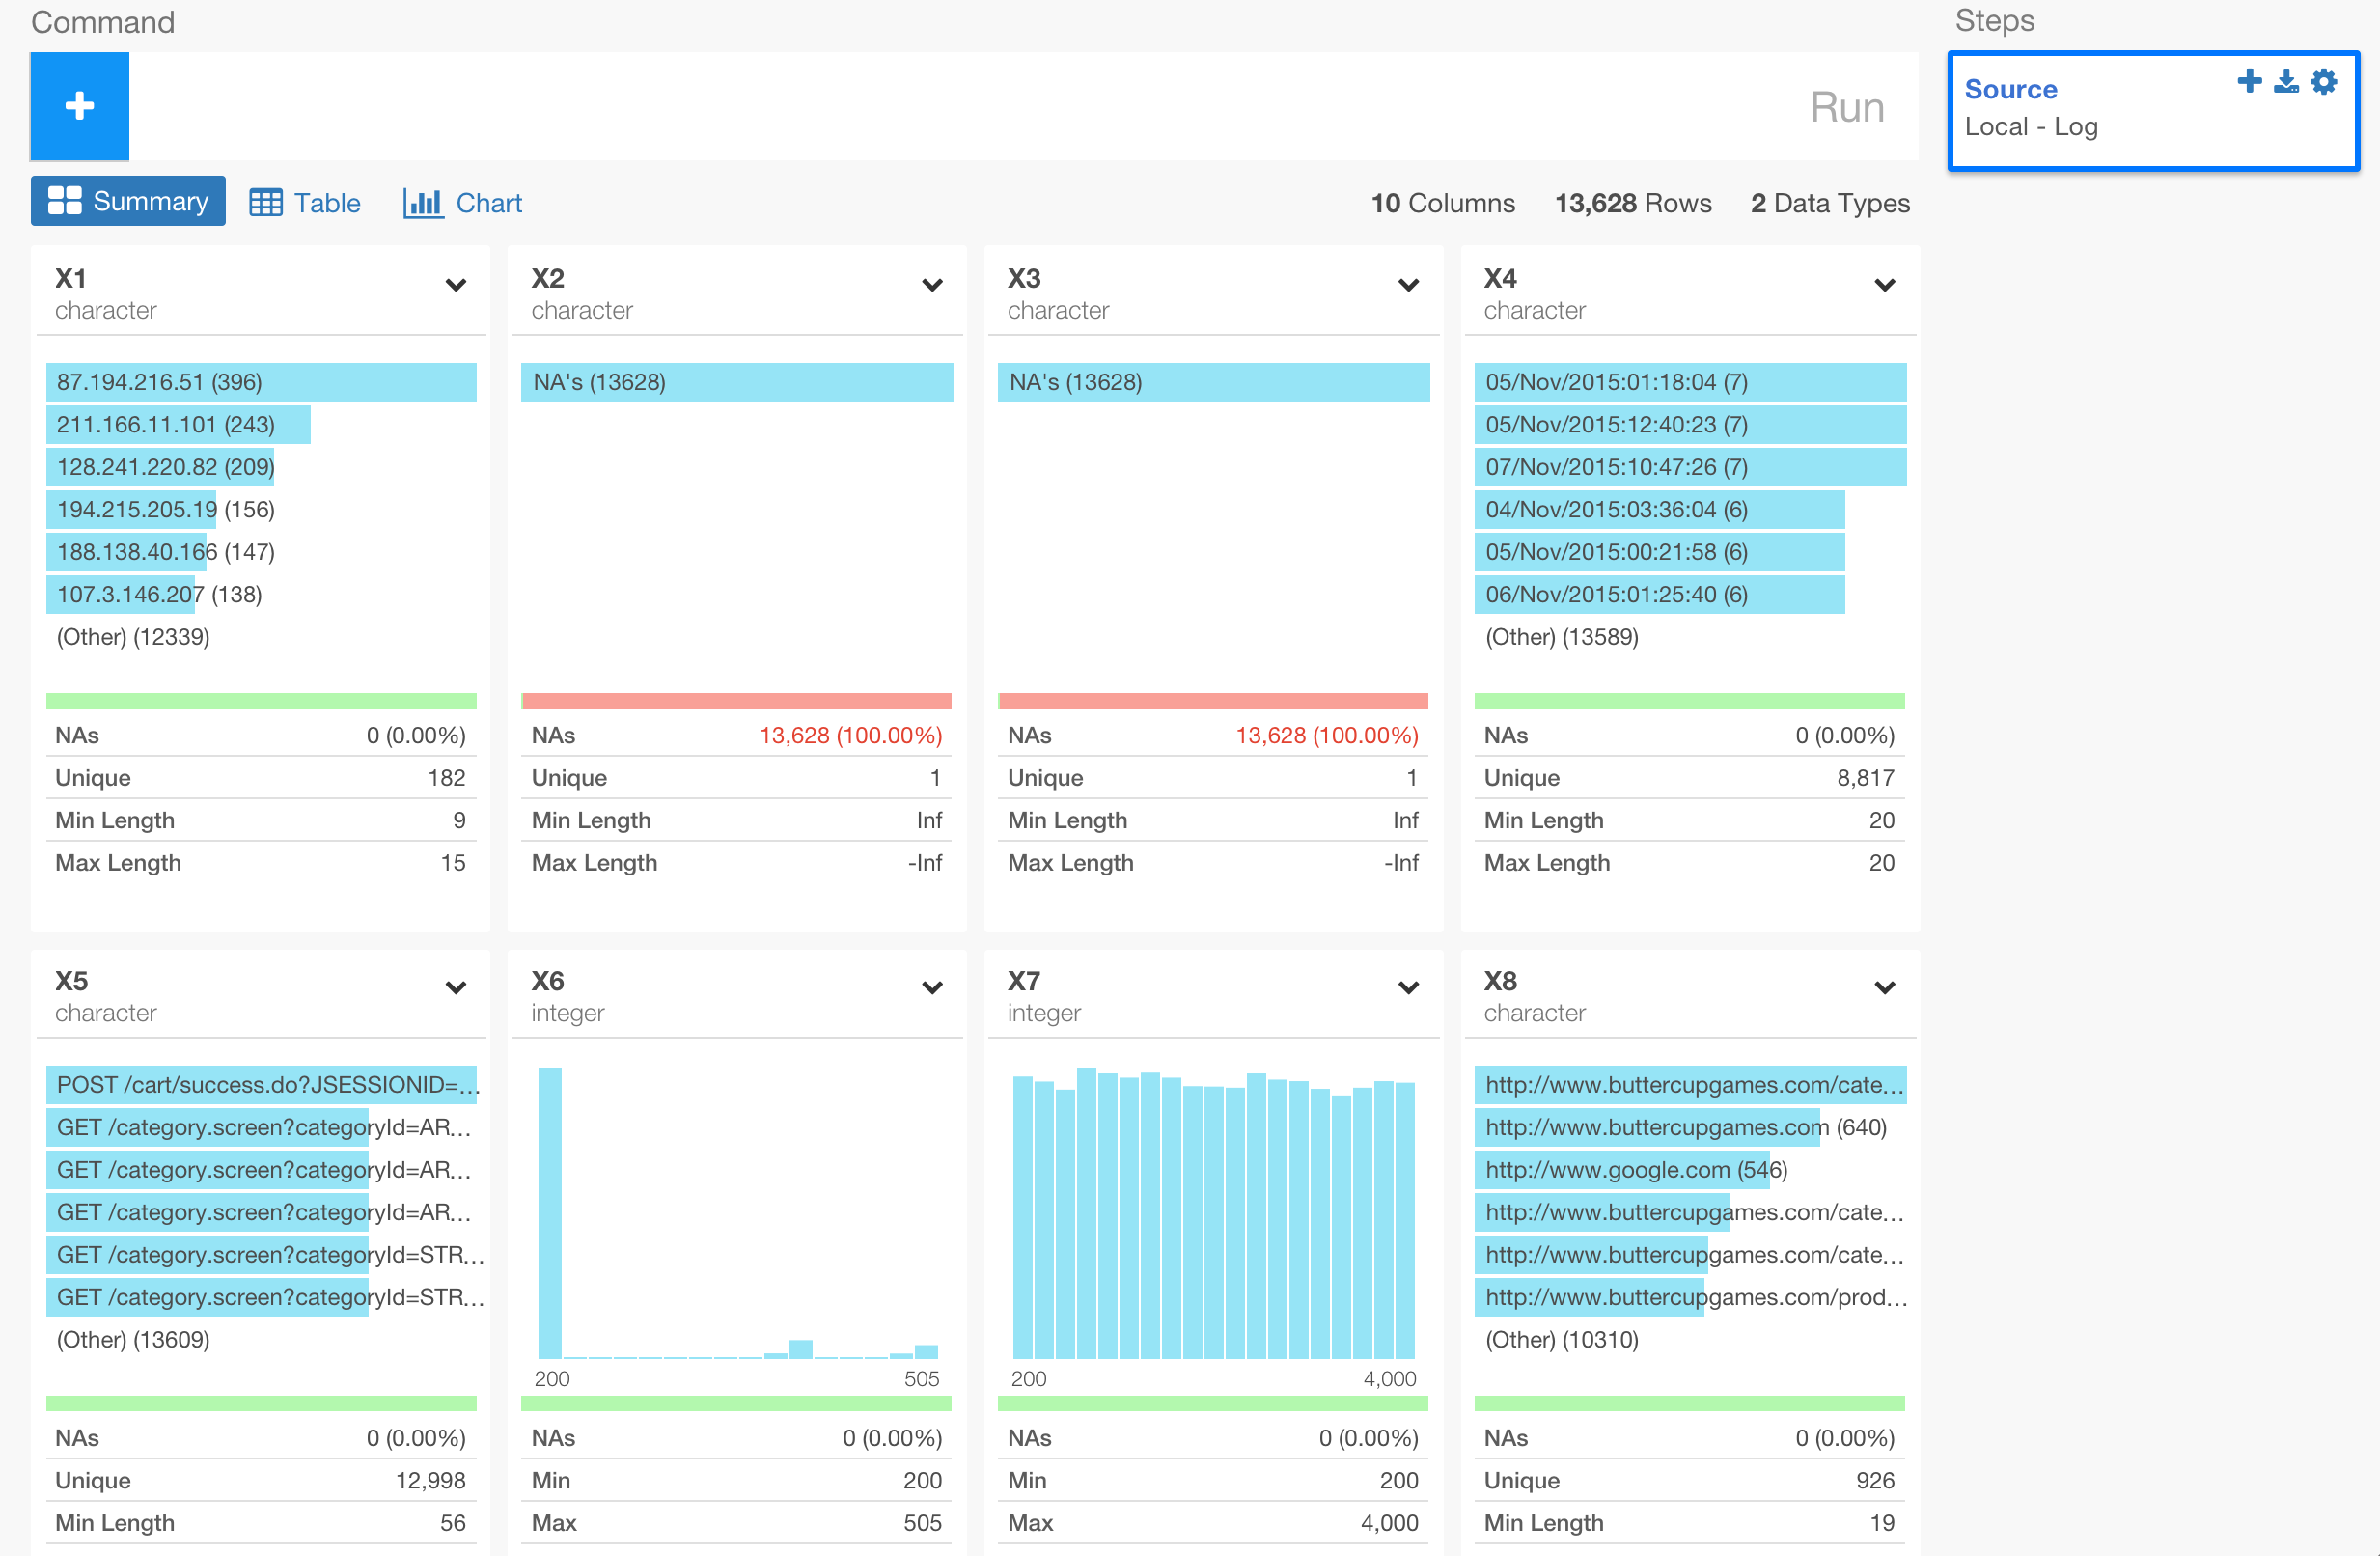The height and width of the screenshot is (1556, 2380).
Task: Open the Chart view
Action: (x=462, y=203)
